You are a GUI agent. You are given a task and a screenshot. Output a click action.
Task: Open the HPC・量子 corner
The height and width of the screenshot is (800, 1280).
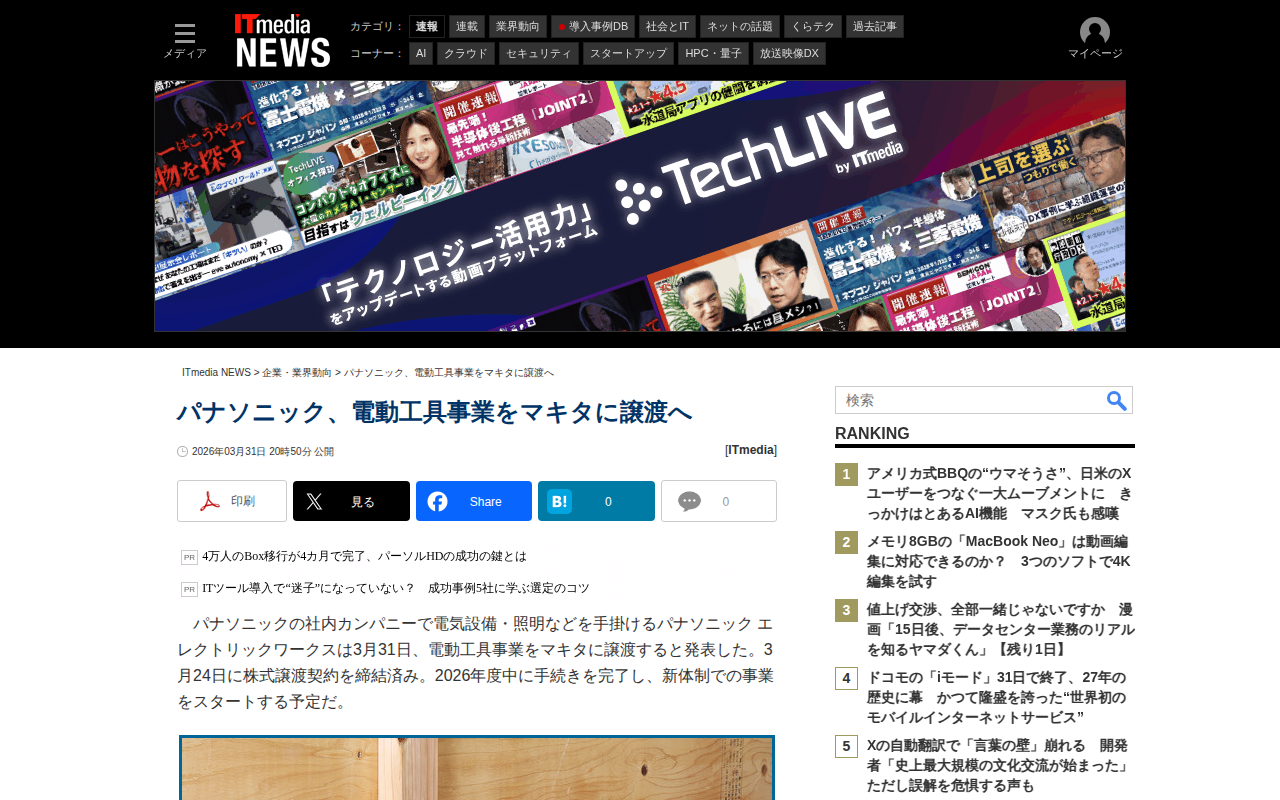(713, 53)
